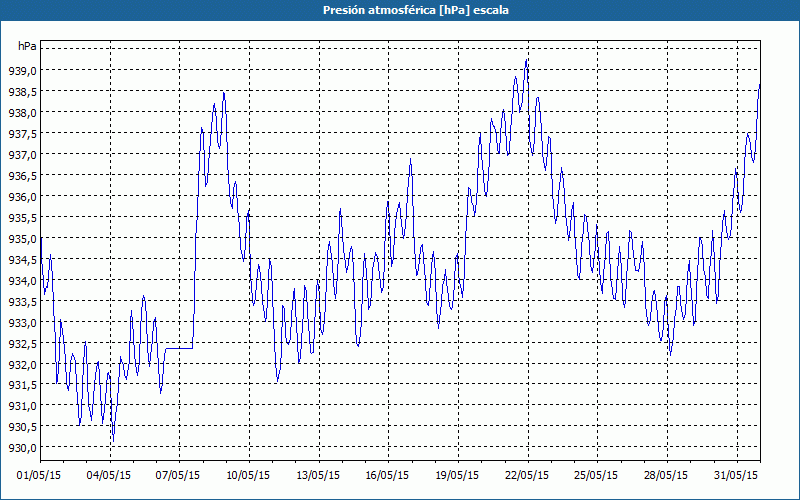Screen dimensions: 800x500
Task: Click the 28/05/15 date label
Action: pyautogui.click(x=666, y=476)
